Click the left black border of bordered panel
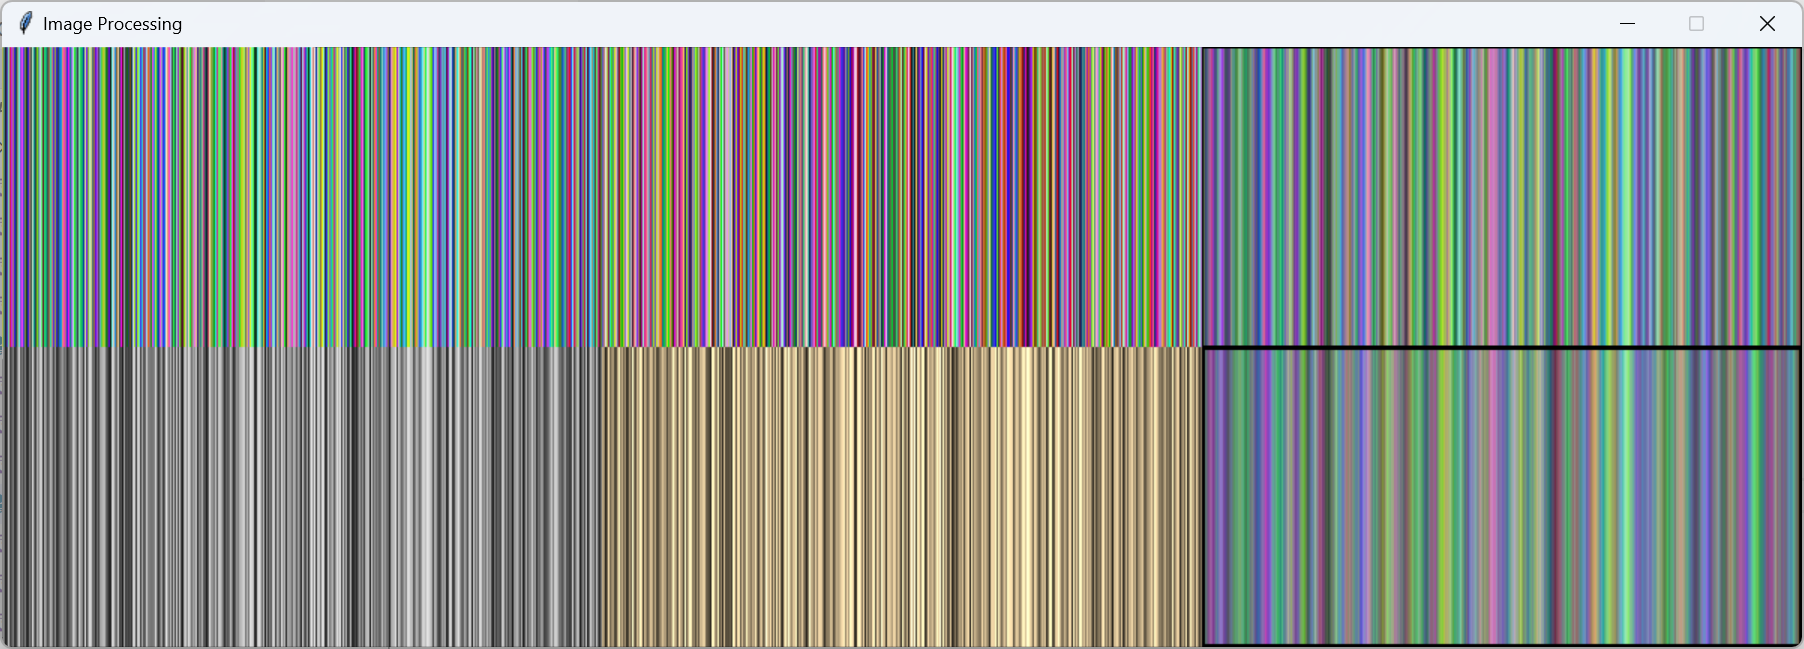Screen dimensions: 1804x649 coord(1203,497)
